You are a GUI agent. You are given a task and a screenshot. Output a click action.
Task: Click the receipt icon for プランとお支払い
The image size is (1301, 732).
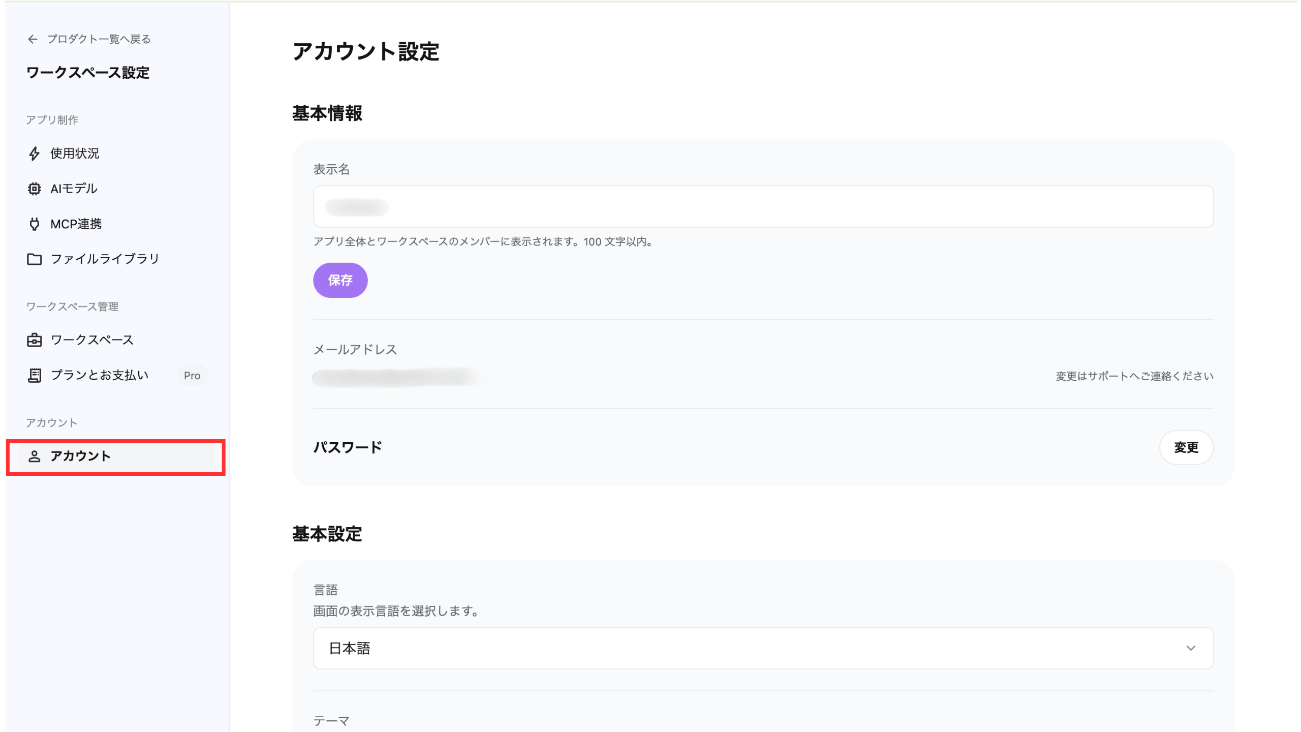(35, 375)
